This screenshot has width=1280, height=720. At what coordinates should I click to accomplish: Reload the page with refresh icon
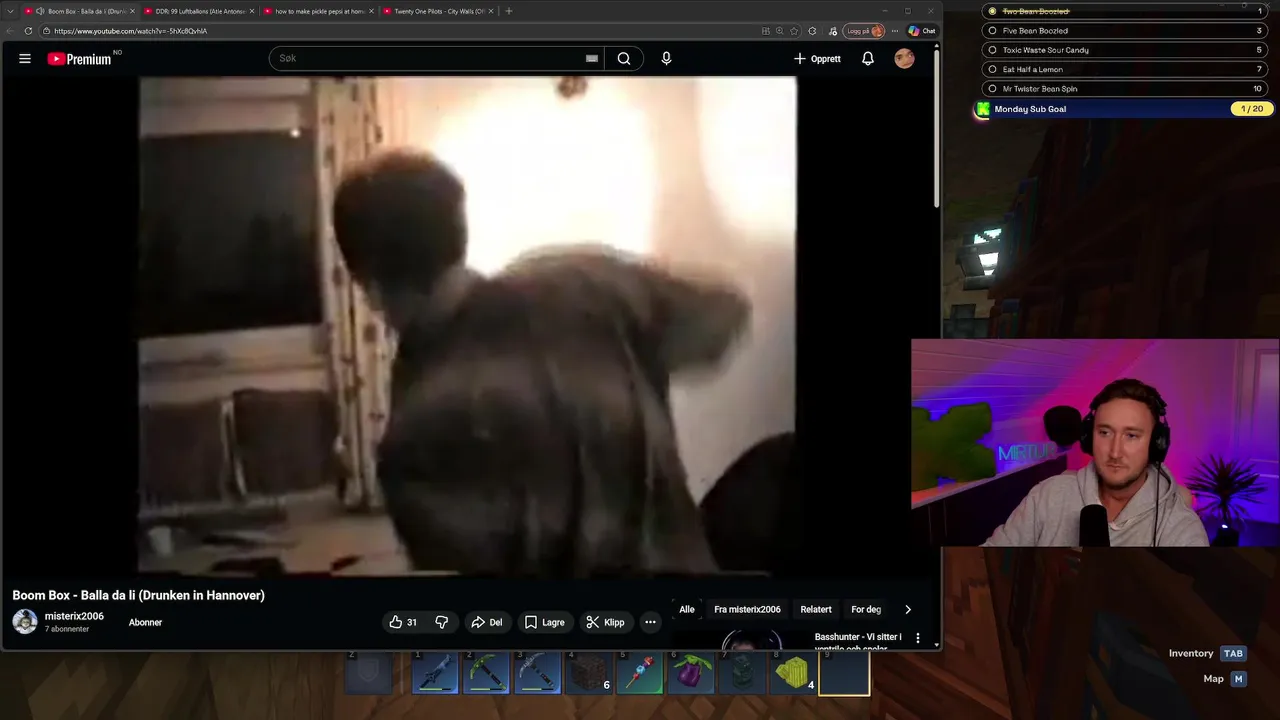(28, 31)
